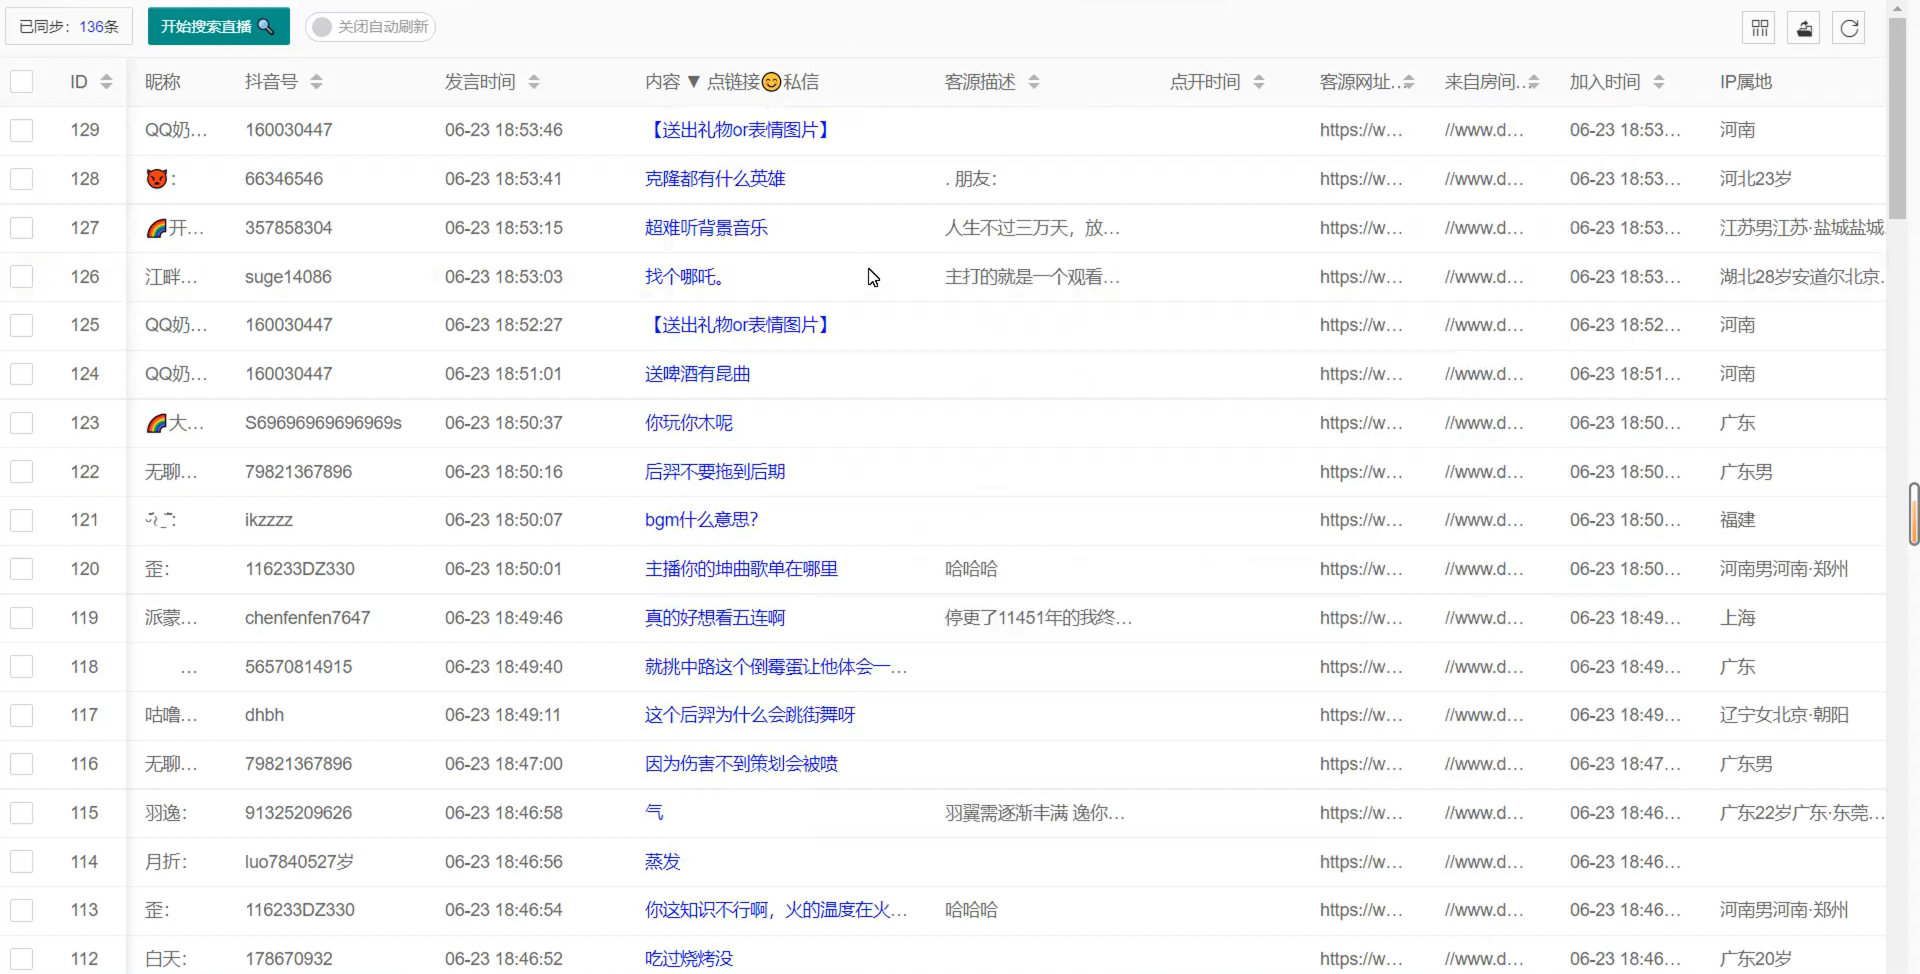The width and height of the screenshot is (1920, 974).
Task: Open message link 吃过烧烤没
Action: (x=689, y=959)
